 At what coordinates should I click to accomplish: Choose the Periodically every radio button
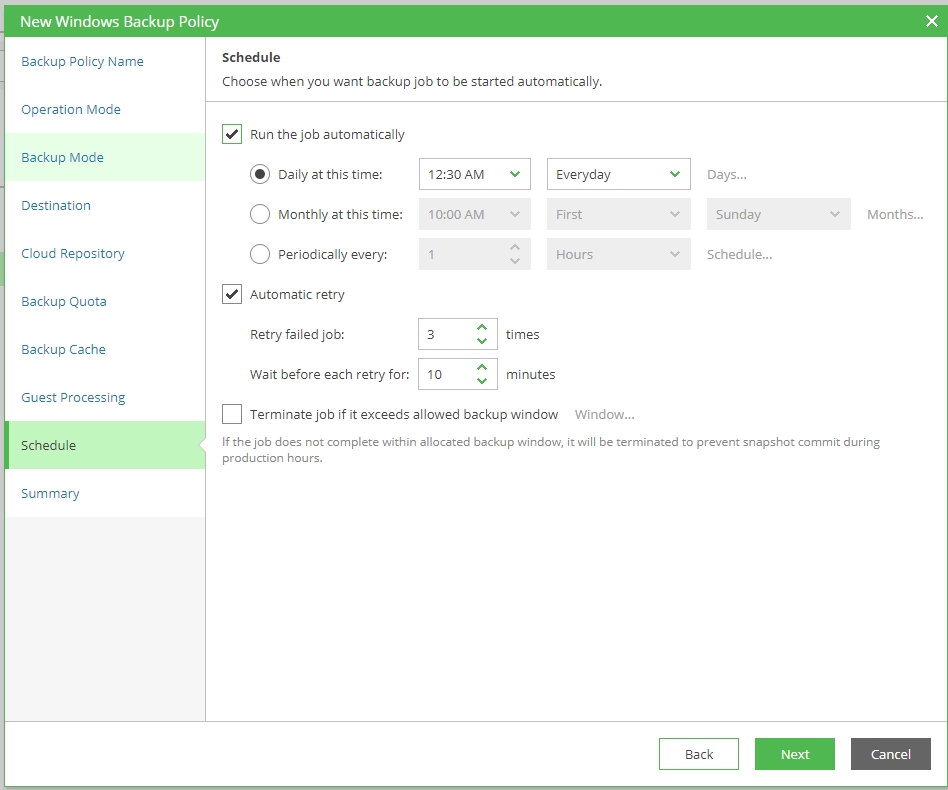(260, 254)
